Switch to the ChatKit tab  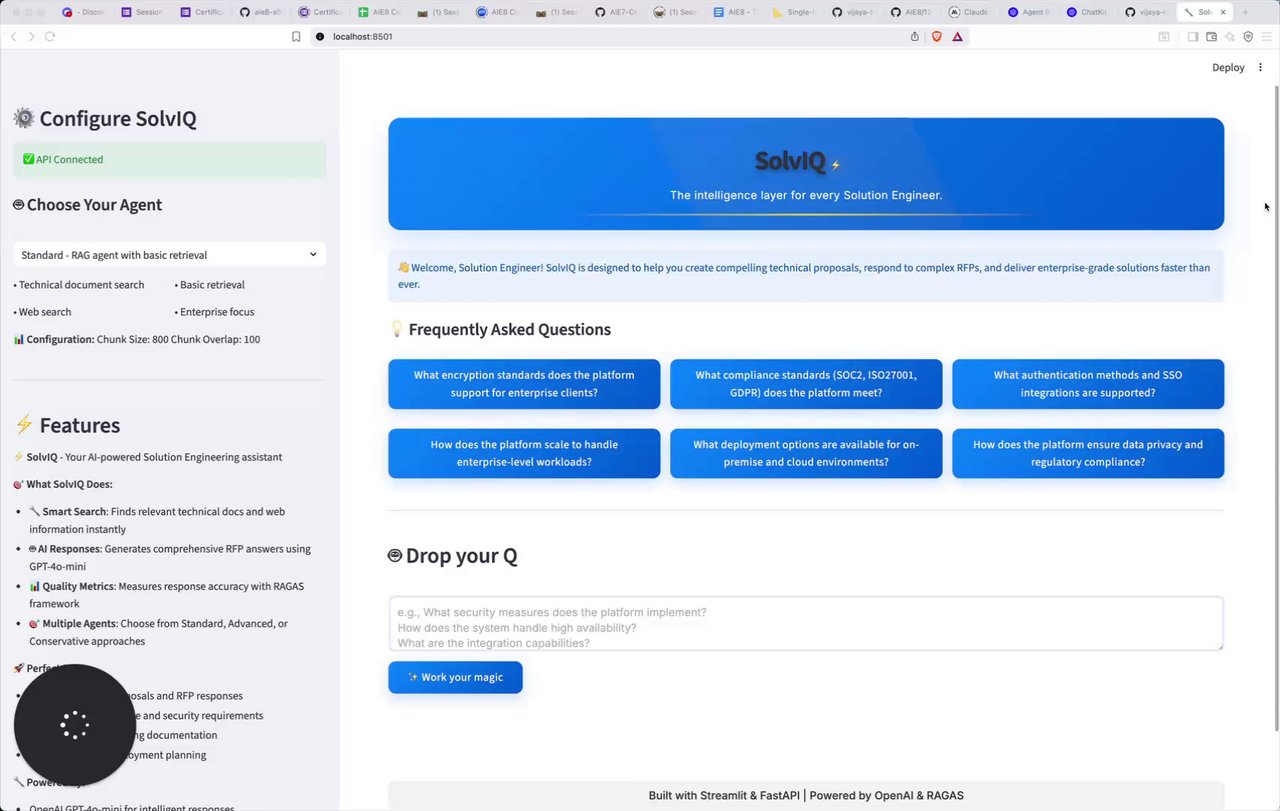(1085, 12)
